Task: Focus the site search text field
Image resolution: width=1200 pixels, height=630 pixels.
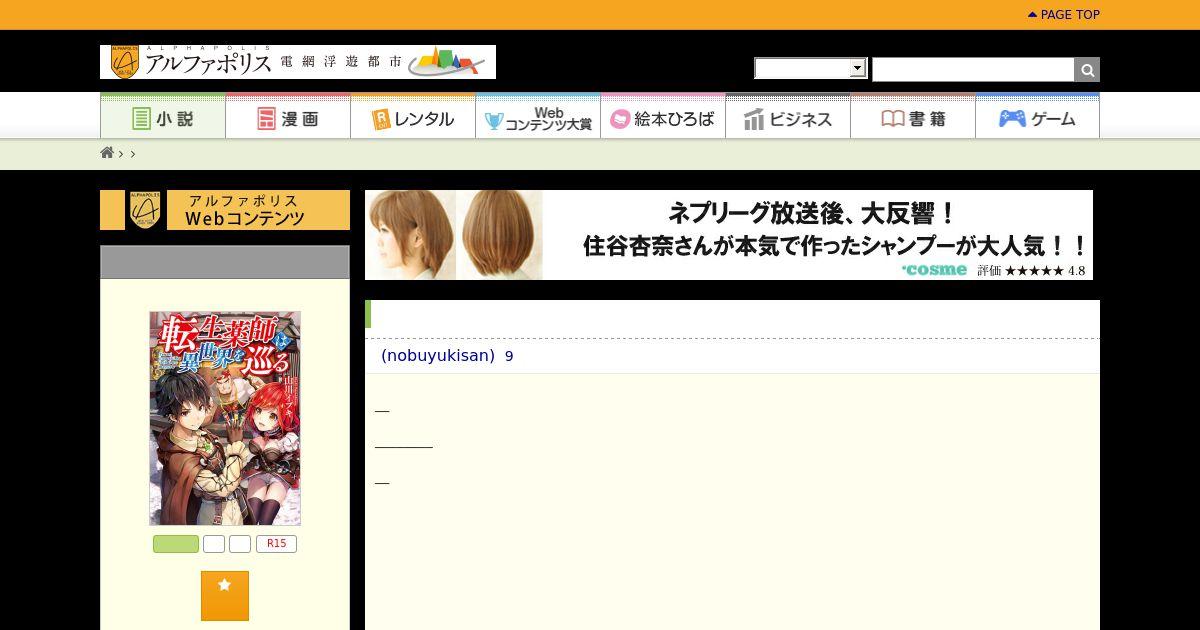Action: click(x=973, y=69)
